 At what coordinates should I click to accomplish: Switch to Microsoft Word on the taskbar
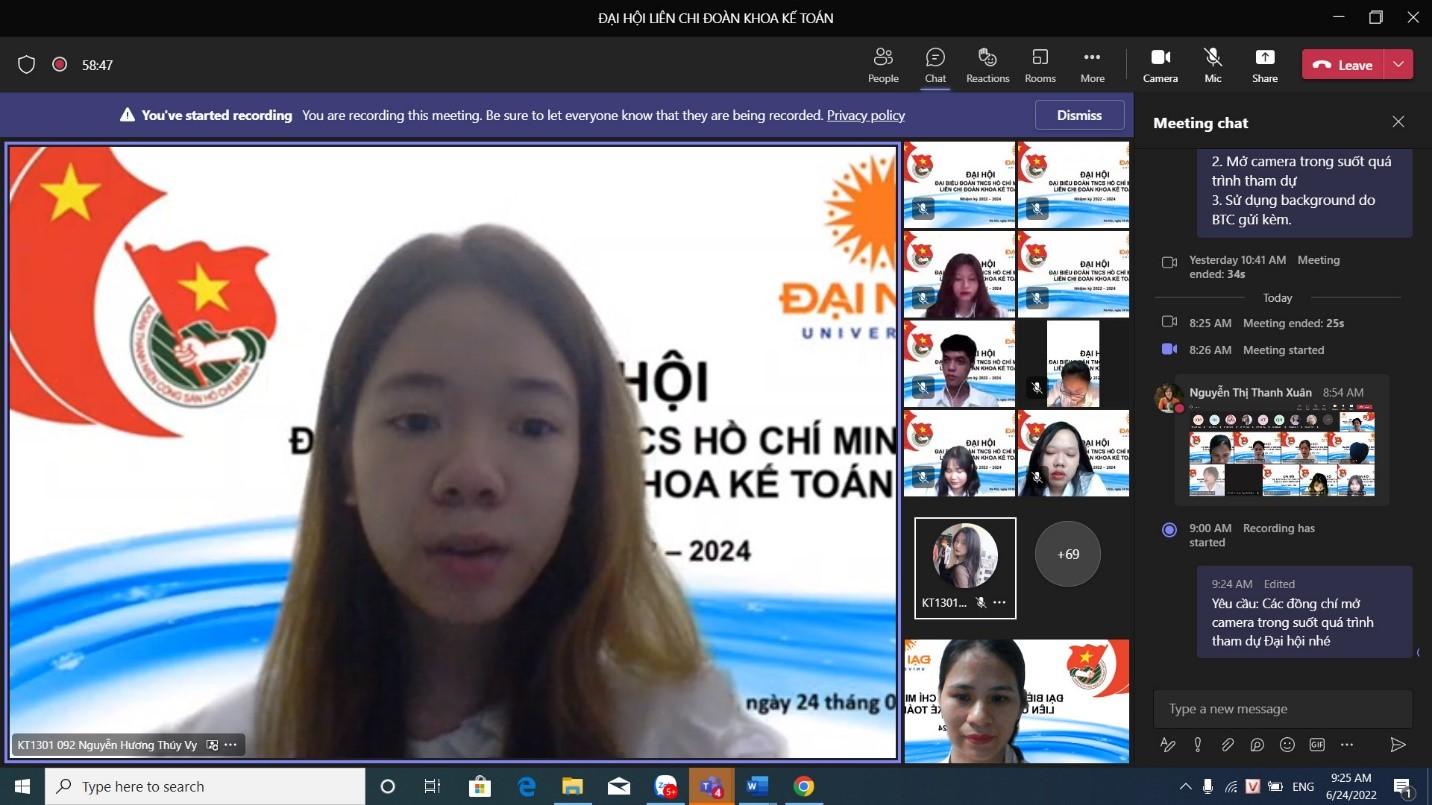click(757, 786)
